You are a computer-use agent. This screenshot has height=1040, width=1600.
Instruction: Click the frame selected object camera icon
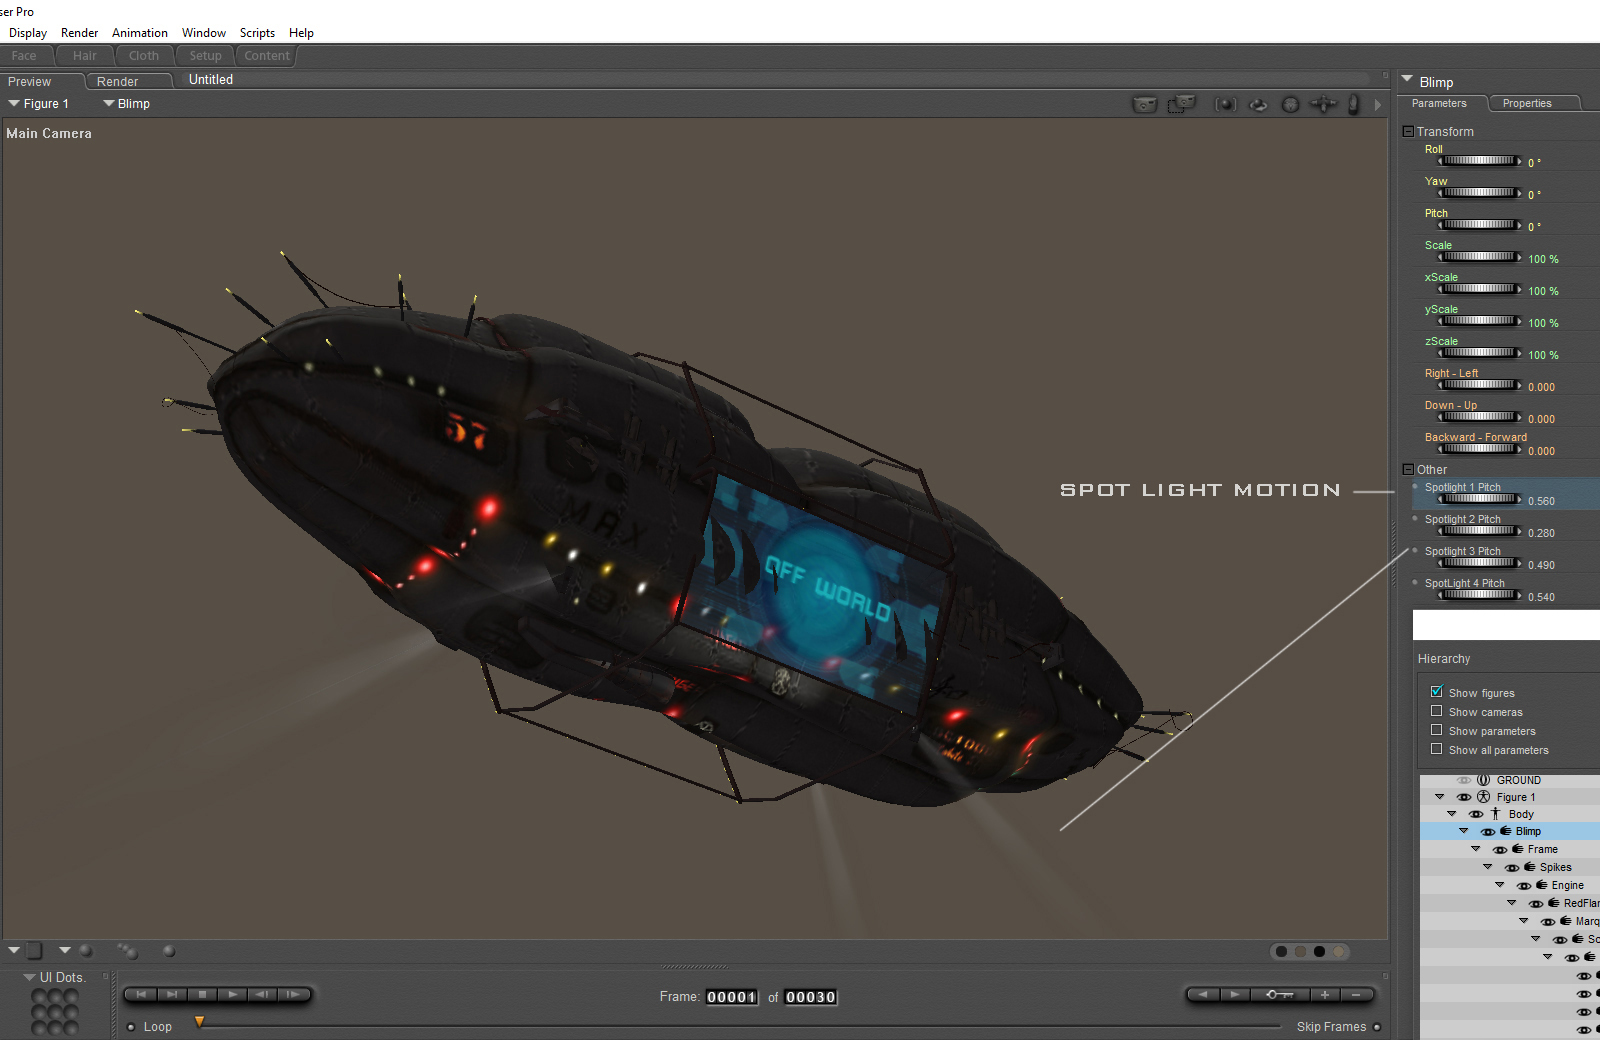1225,104
